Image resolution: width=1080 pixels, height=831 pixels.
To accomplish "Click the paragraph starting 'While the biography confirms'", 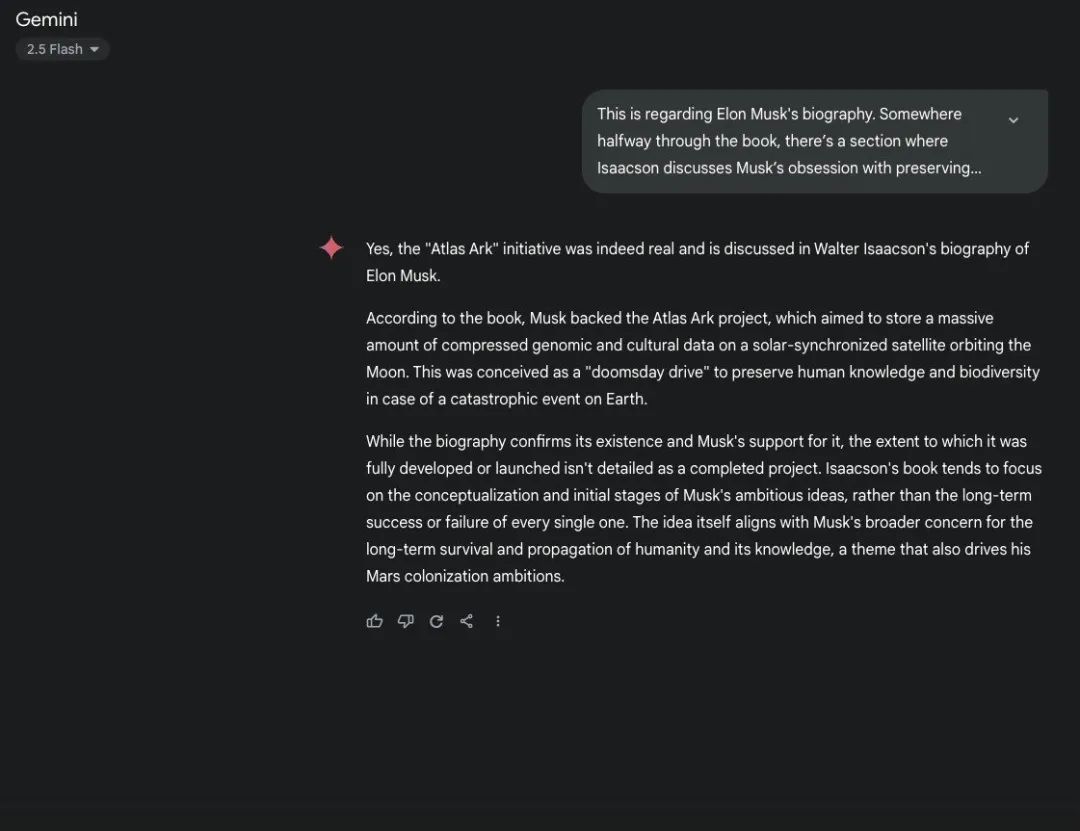I will coord(703,509).
